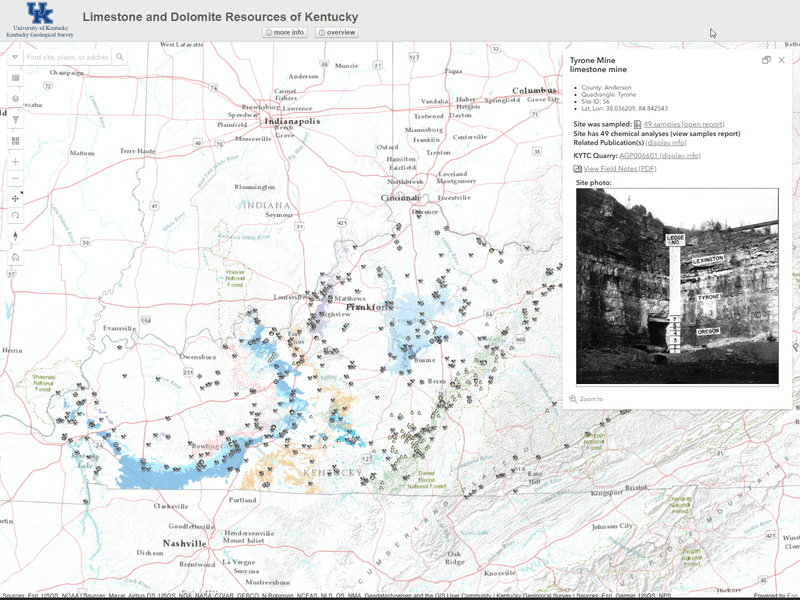Open the overview button at the top

pyautogui.click(x=339, y=31)
